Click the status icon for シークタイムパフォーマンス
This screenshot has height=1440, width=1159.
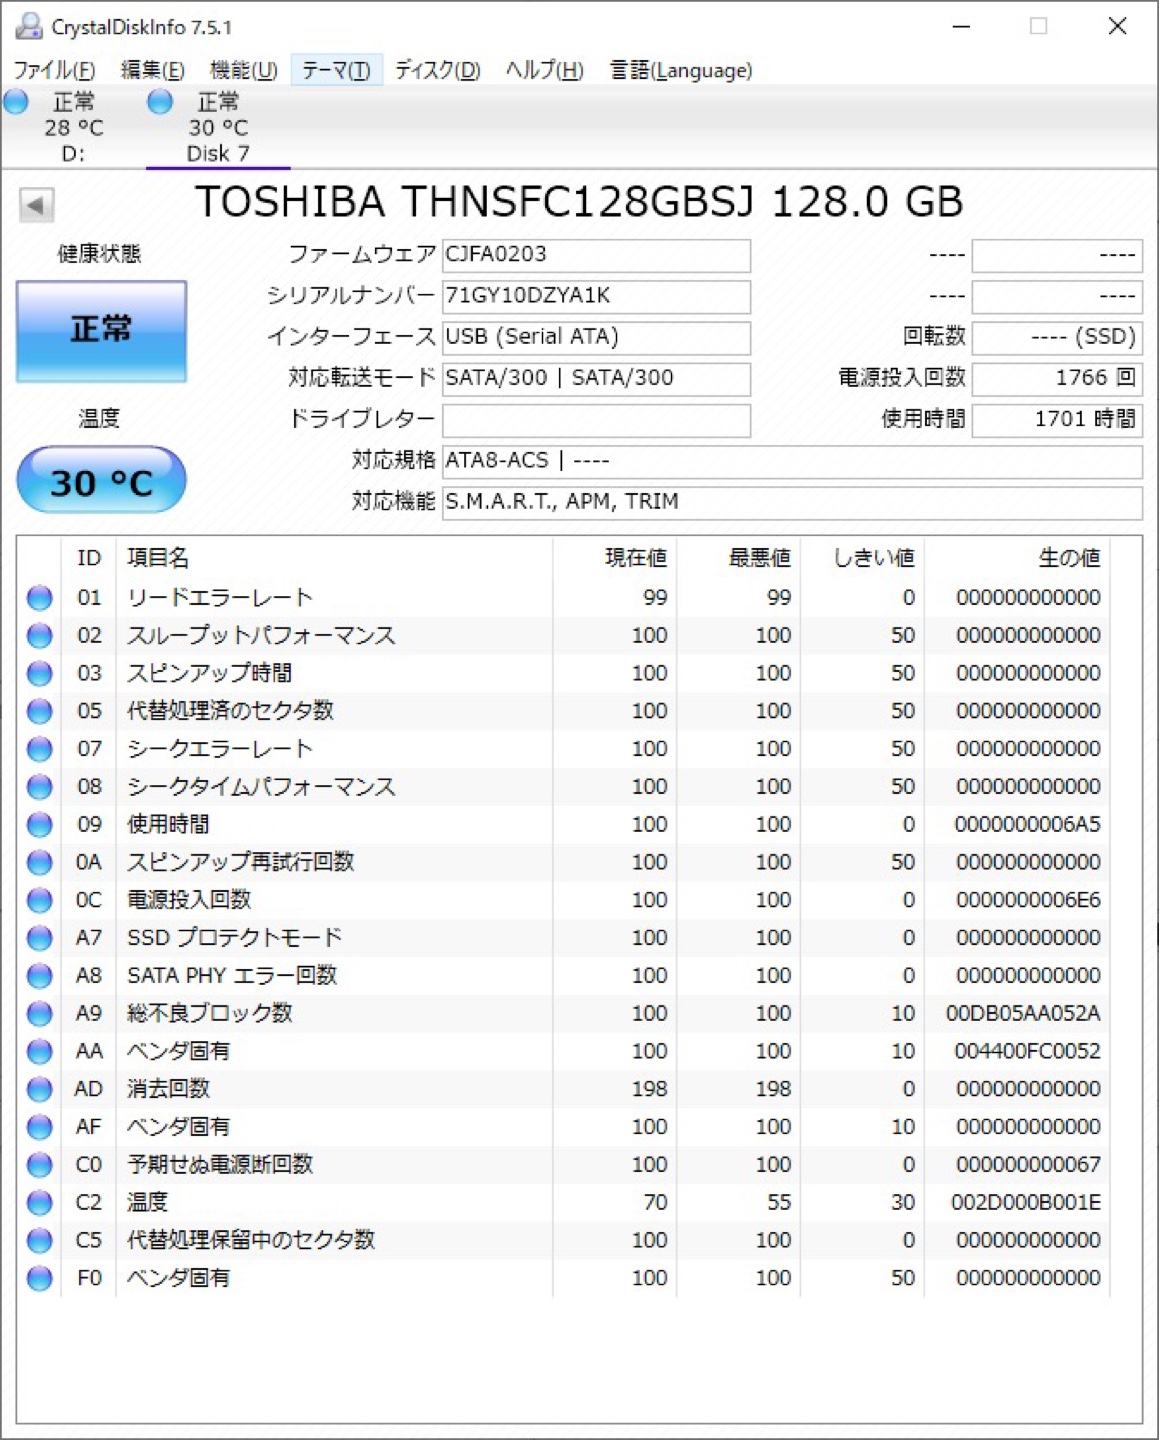pyautogui.click(x=40, y=787)
